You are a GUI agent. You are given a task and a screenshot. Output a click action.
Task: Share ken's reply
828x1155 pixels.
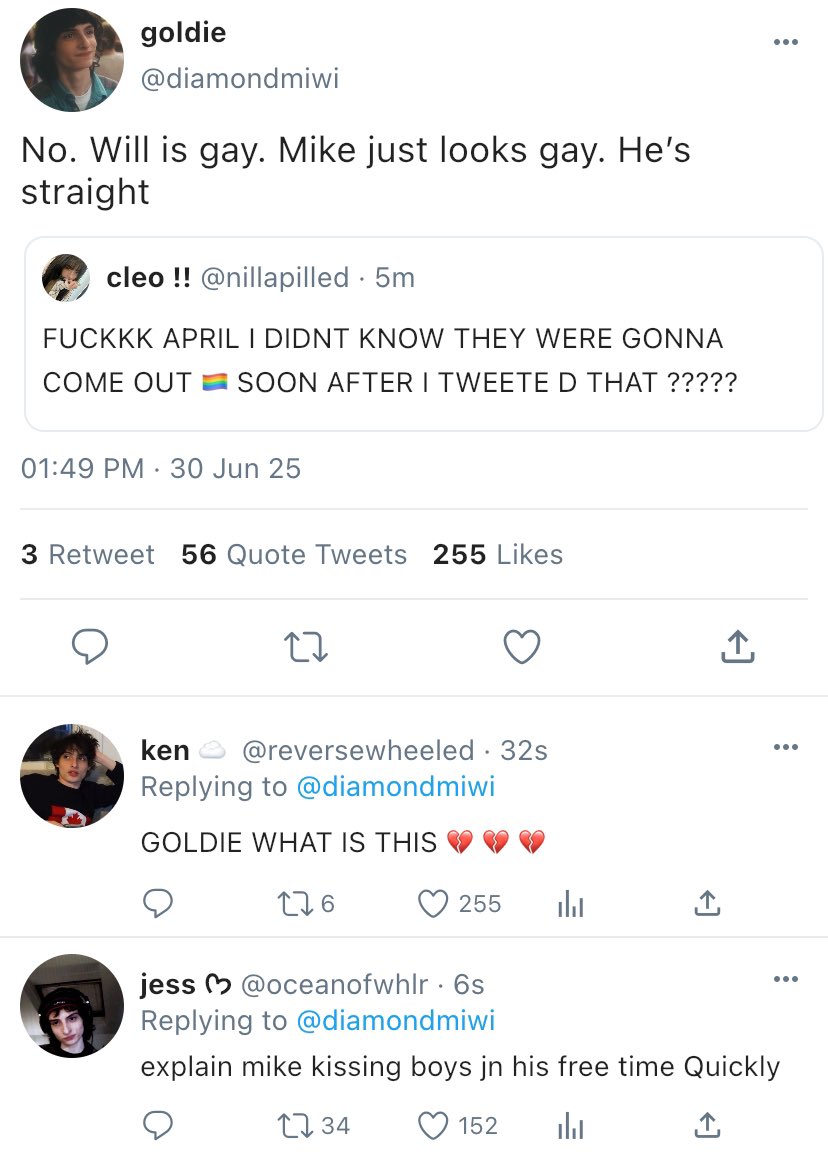click(x=706, y=904)
